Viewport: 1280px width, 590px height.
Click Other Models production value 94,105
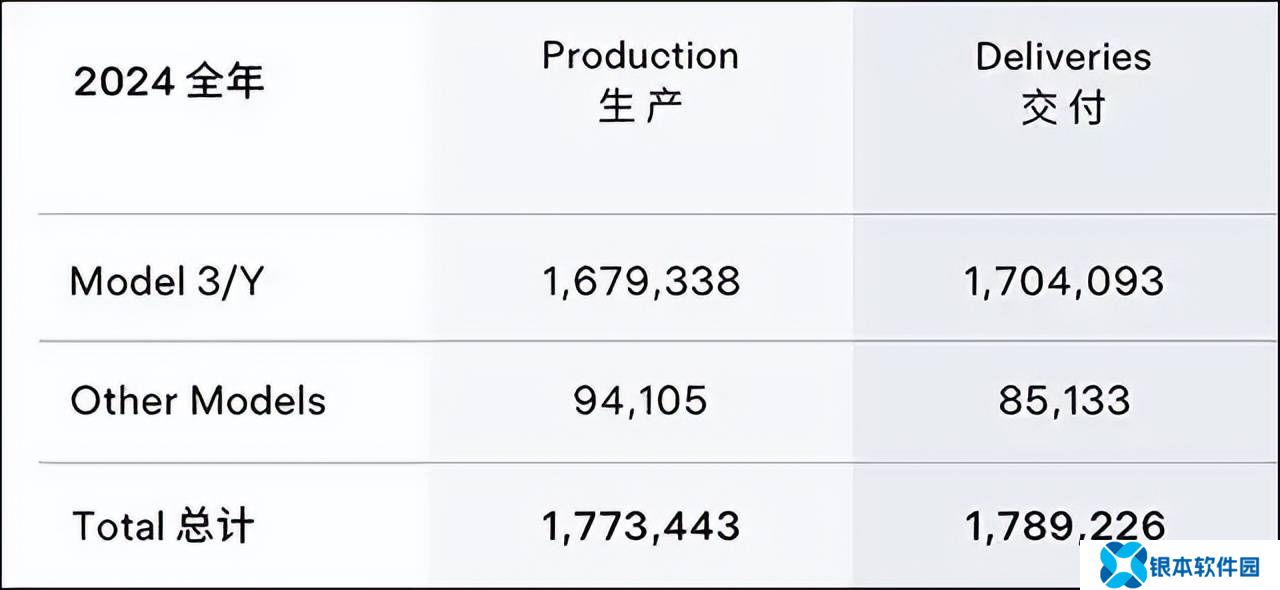(x=640, y=402)
